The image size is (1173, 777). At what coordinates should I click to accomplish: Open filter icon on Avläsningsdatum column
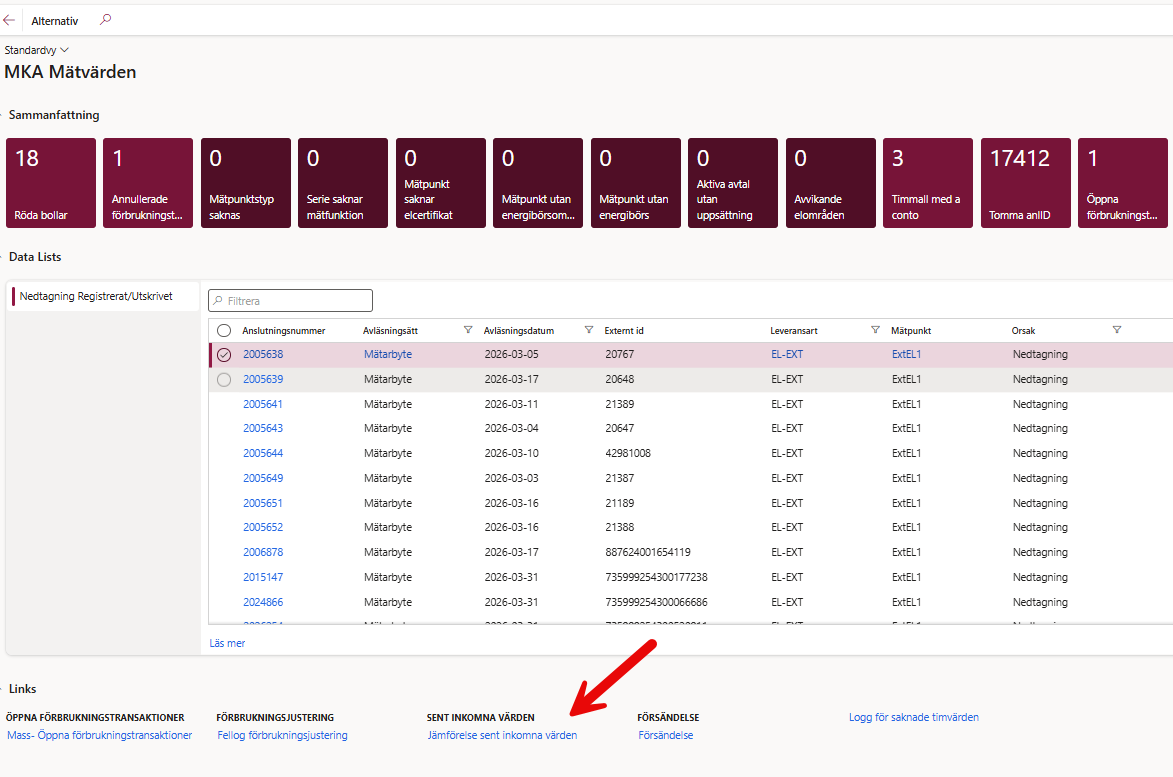click(x=589, y=330)
